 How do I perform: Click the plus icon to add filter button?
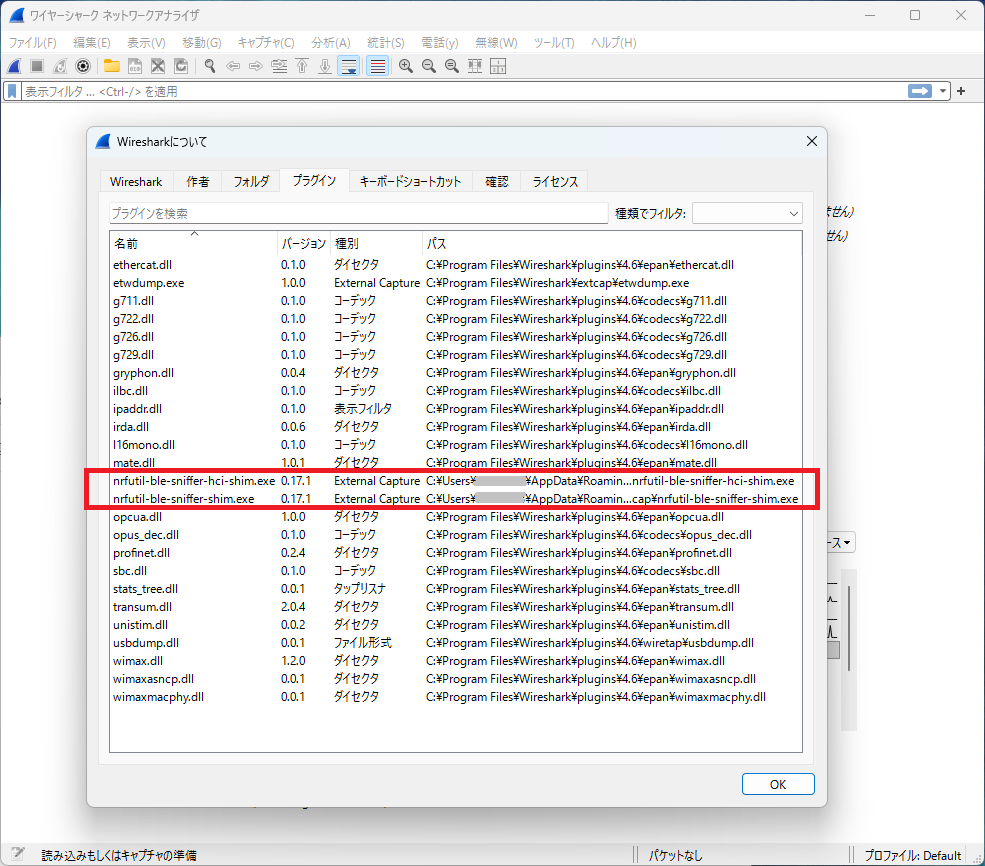[962, 91]
